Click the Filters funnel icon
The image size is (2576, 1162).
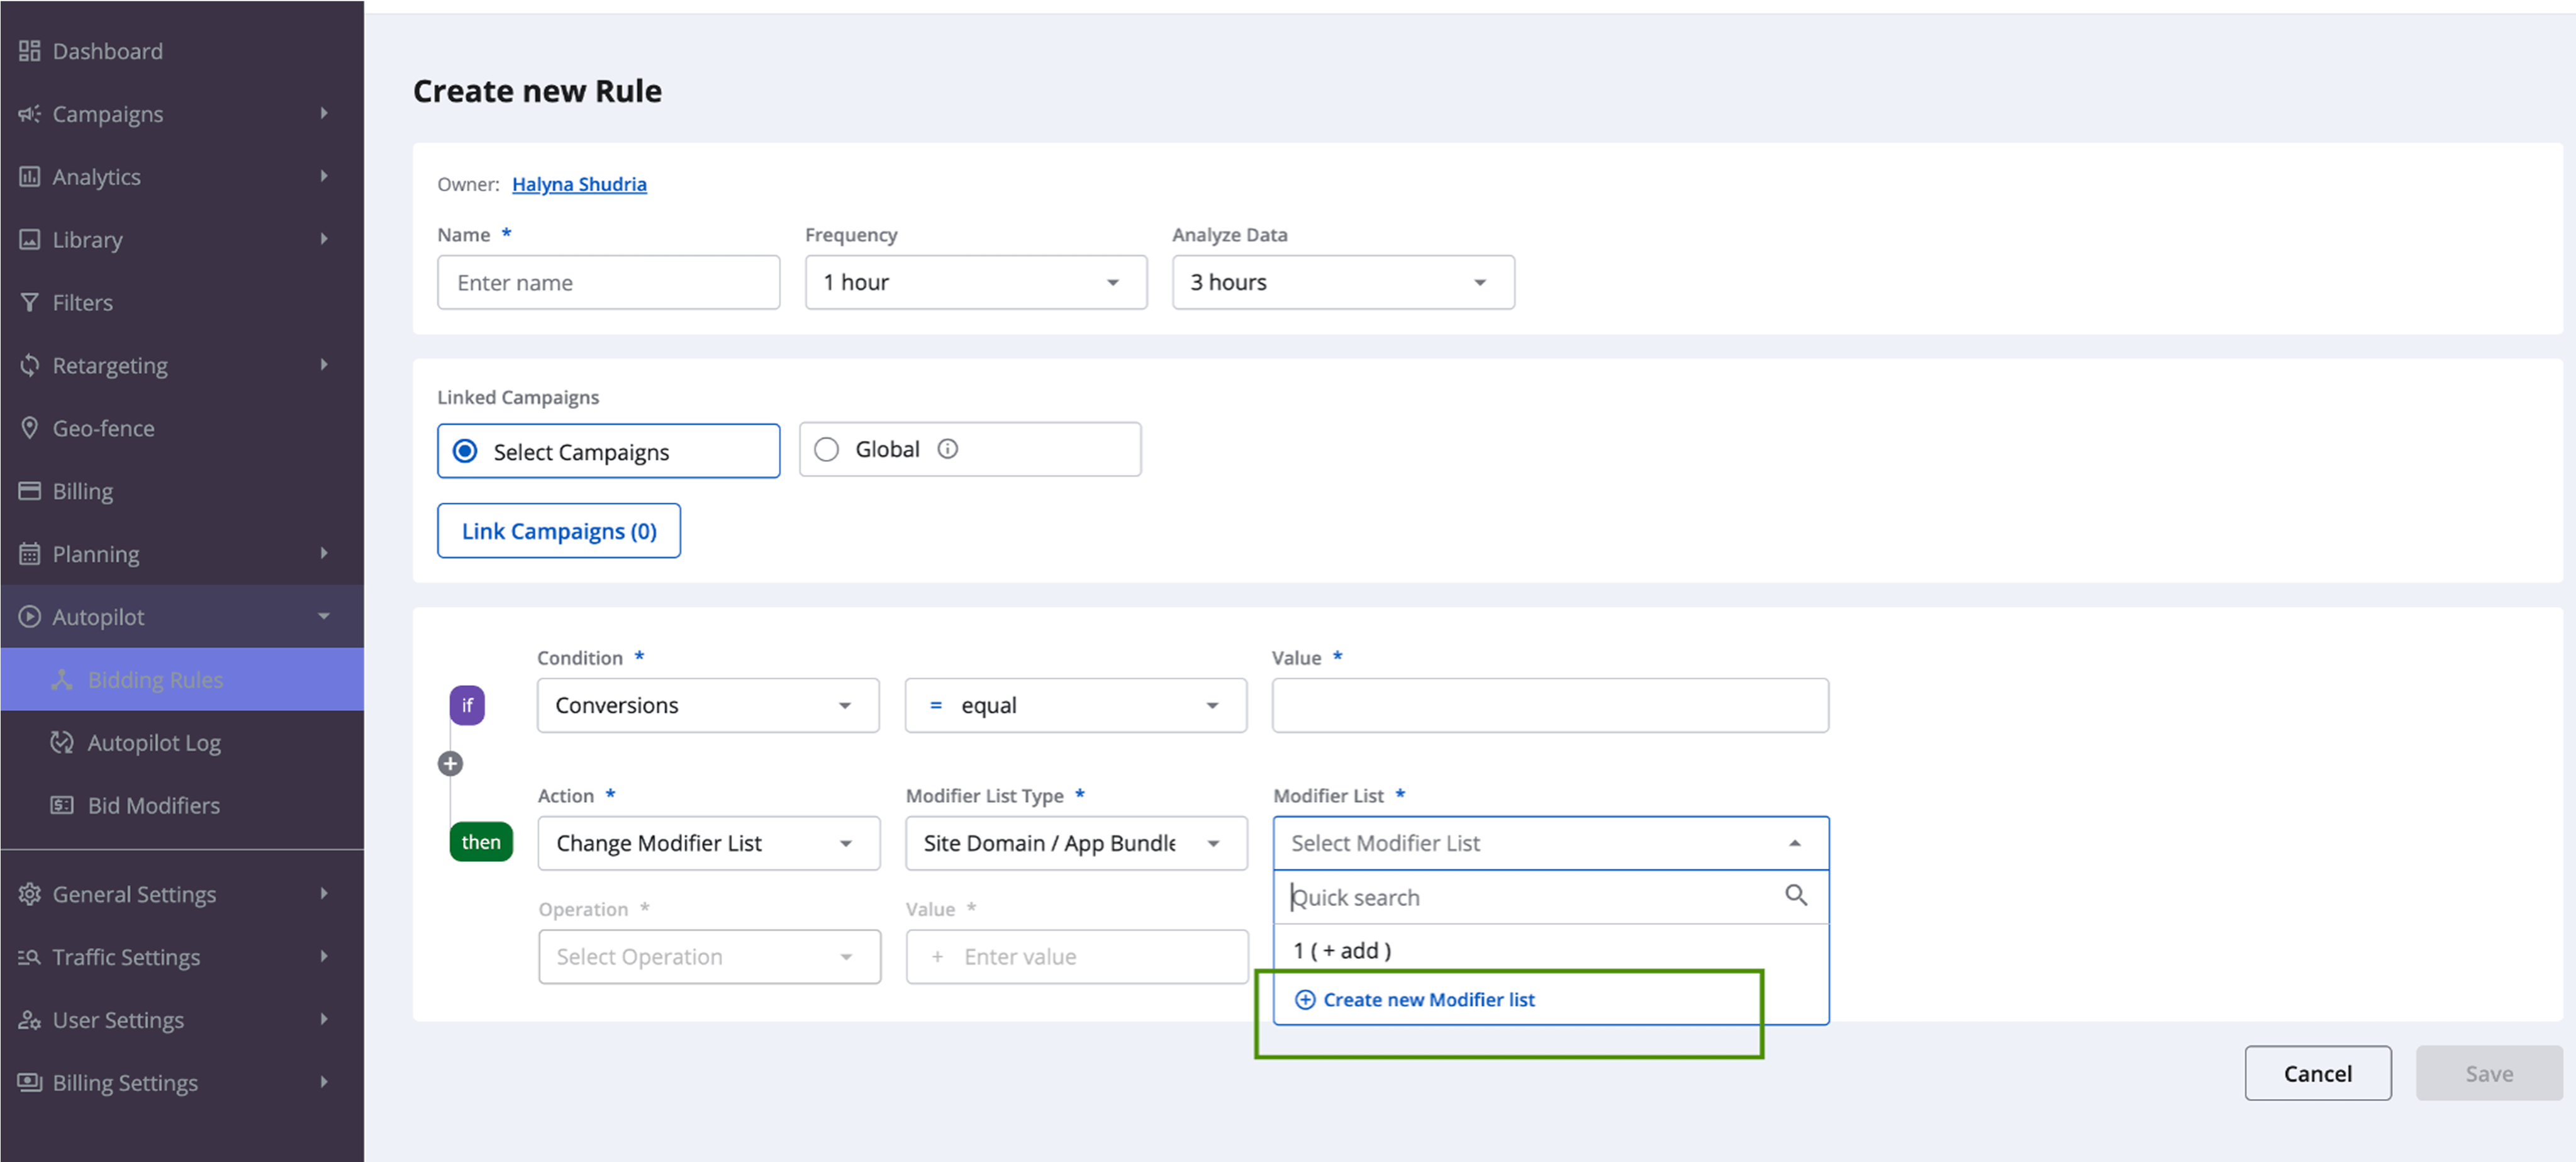(x=29, y=302)
